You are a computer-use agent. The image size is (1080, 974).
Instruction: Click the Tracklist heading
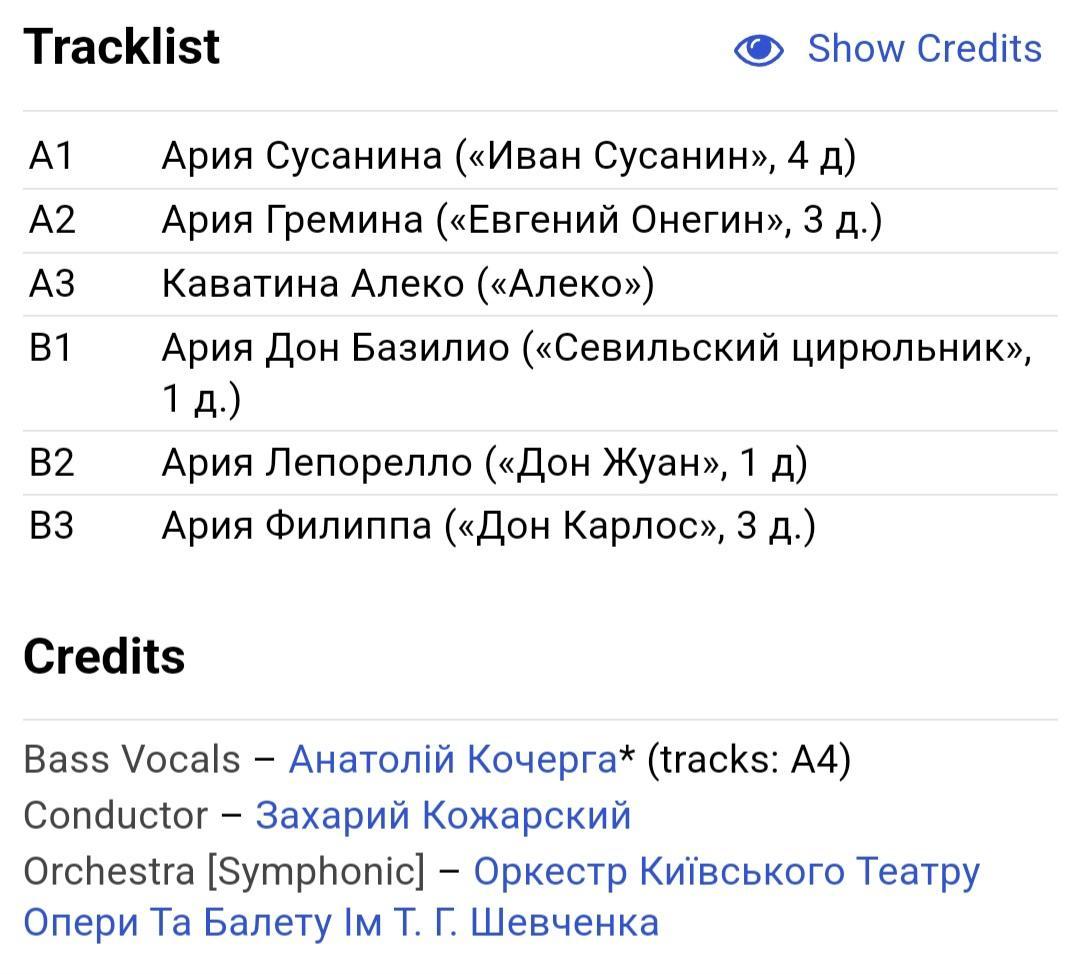pos(122,47)
